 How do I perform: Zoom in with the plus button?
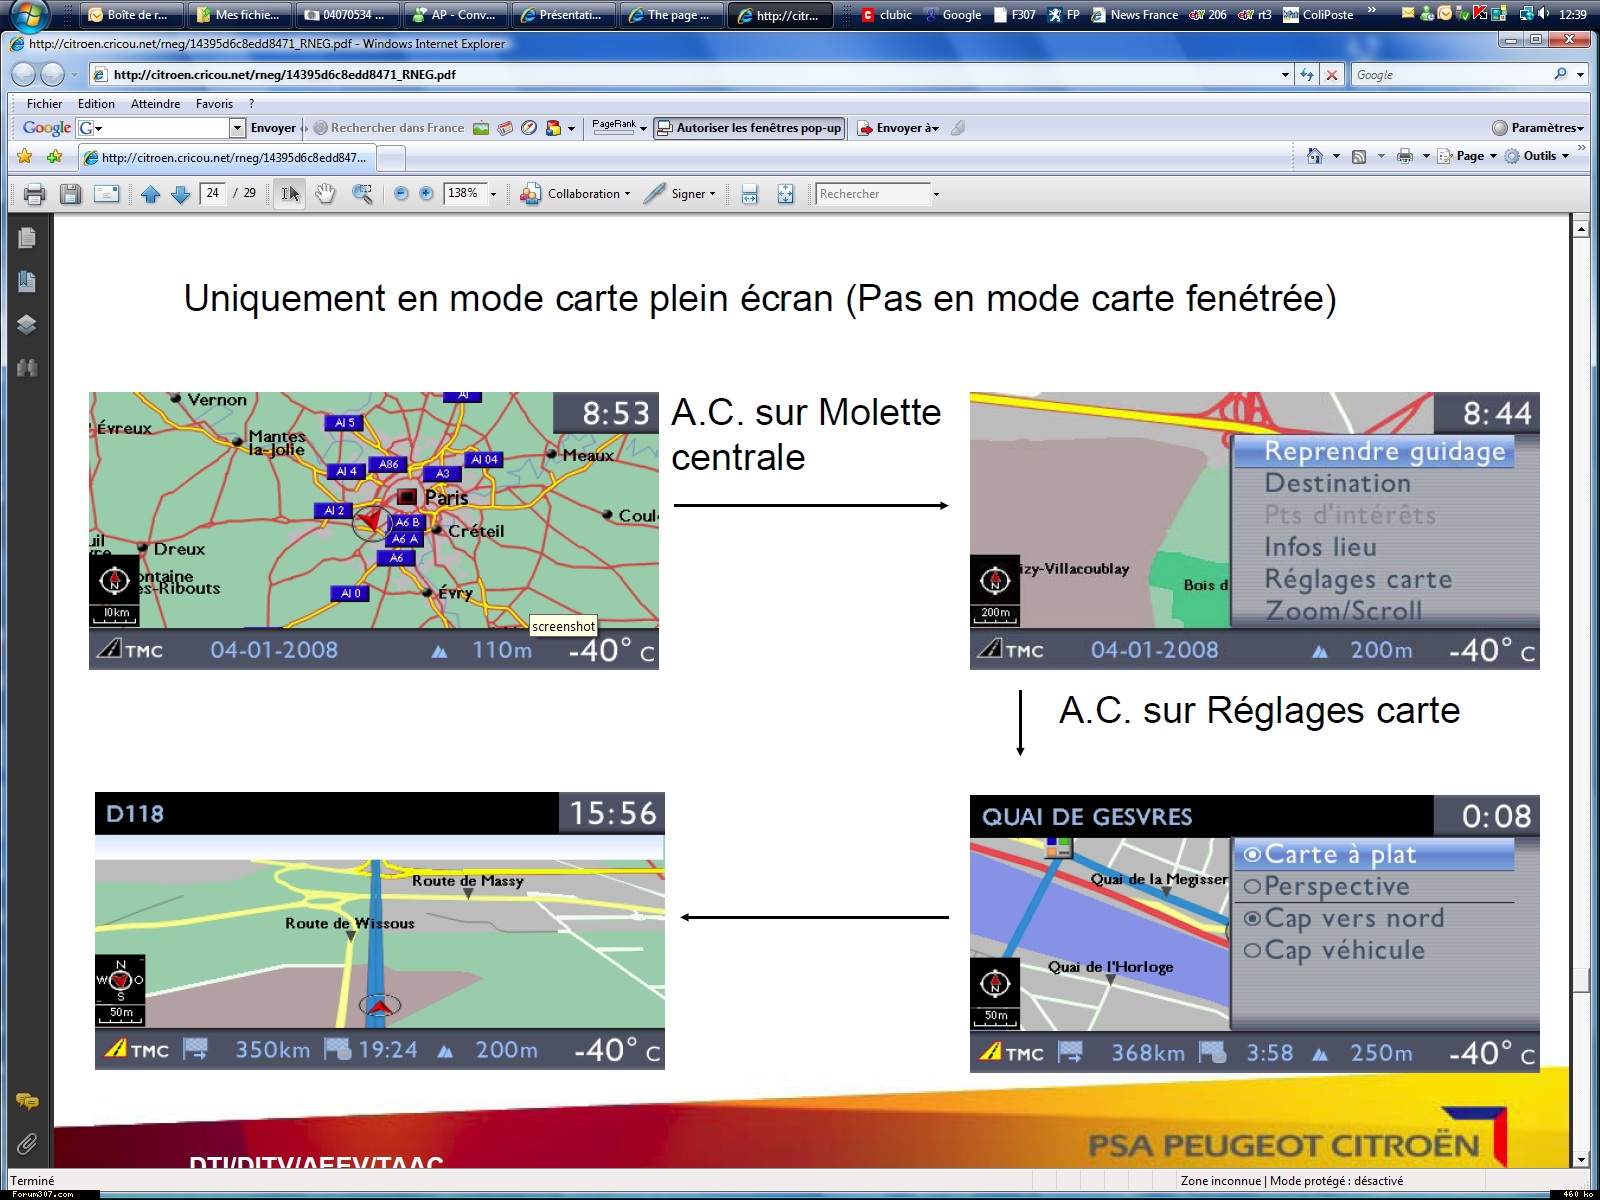[x=426, y=194]
